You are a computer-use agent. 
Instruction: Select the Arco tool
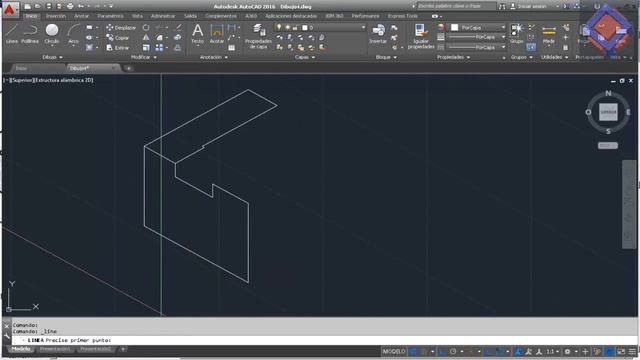click(73, 34)
